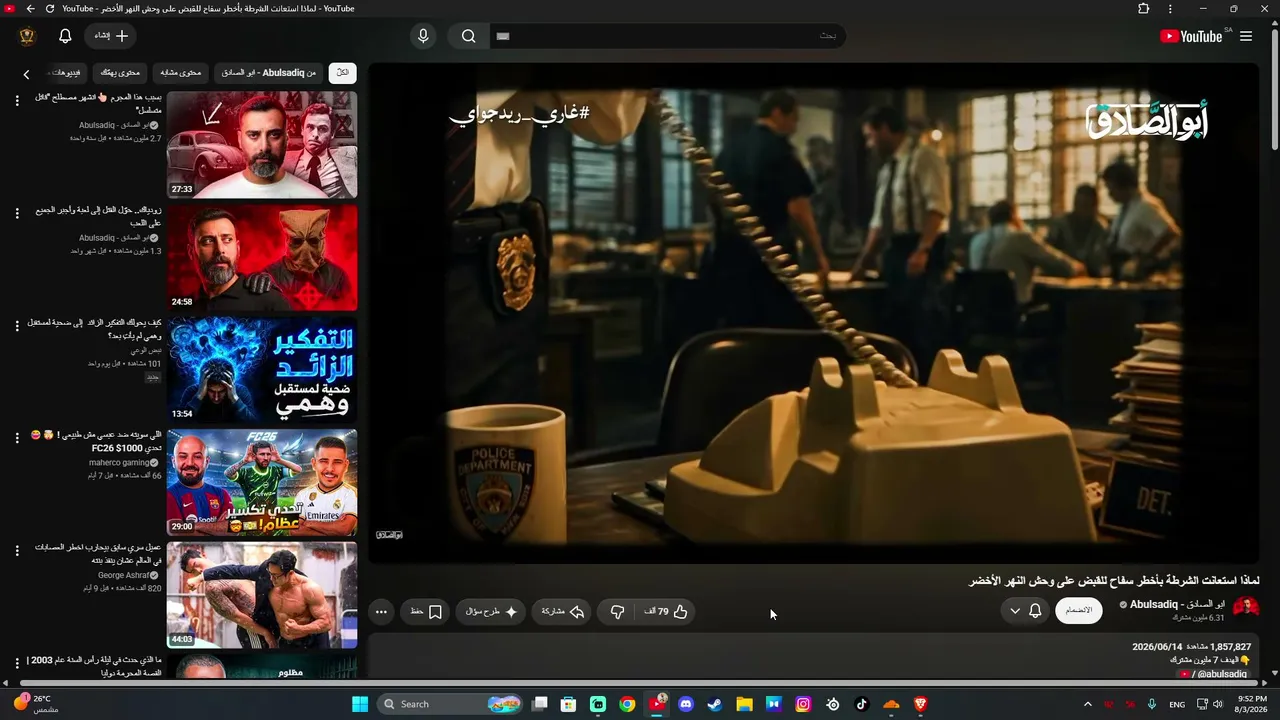Image resolution: width=1280 pixels, height=720 pixels.
Task: Open options menu for the 27:33 video
Action: coord(17,100)
